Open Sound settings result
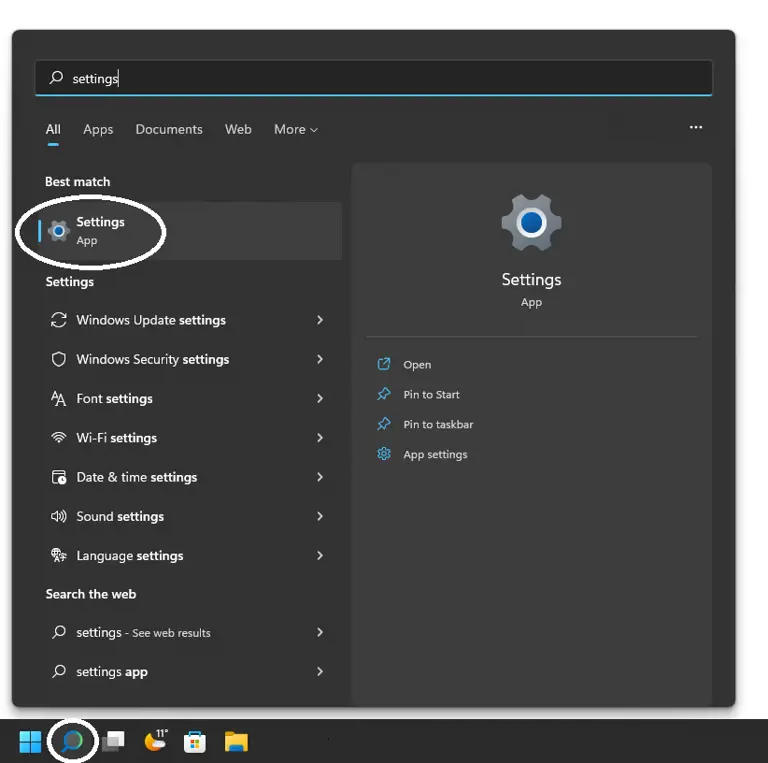 pos(120,516)
